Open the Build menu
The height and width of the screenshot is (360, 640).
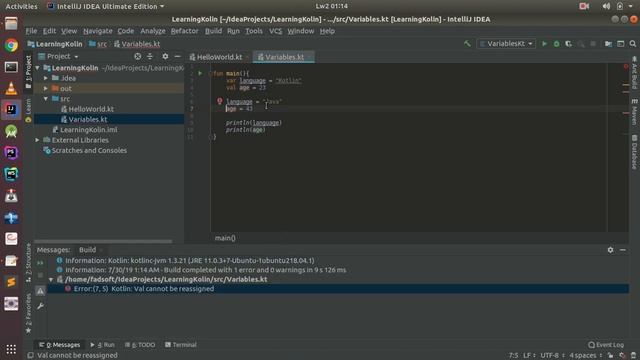(213, 31)
